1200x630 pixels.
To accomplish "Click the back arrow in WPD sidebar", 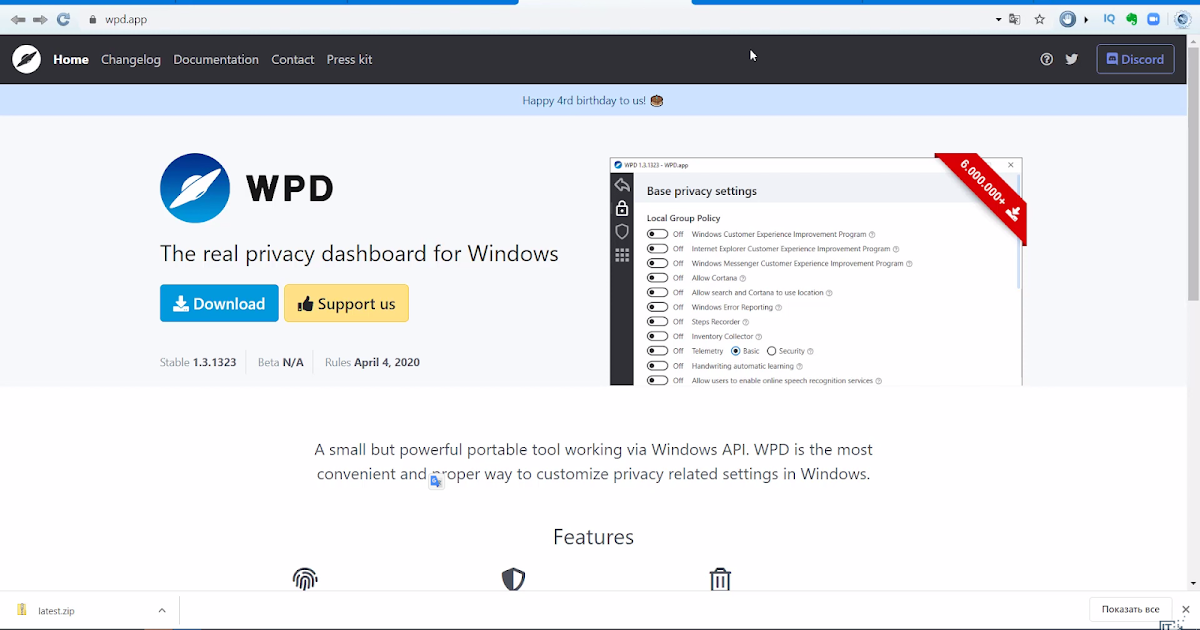I will [x=622, y=185].
